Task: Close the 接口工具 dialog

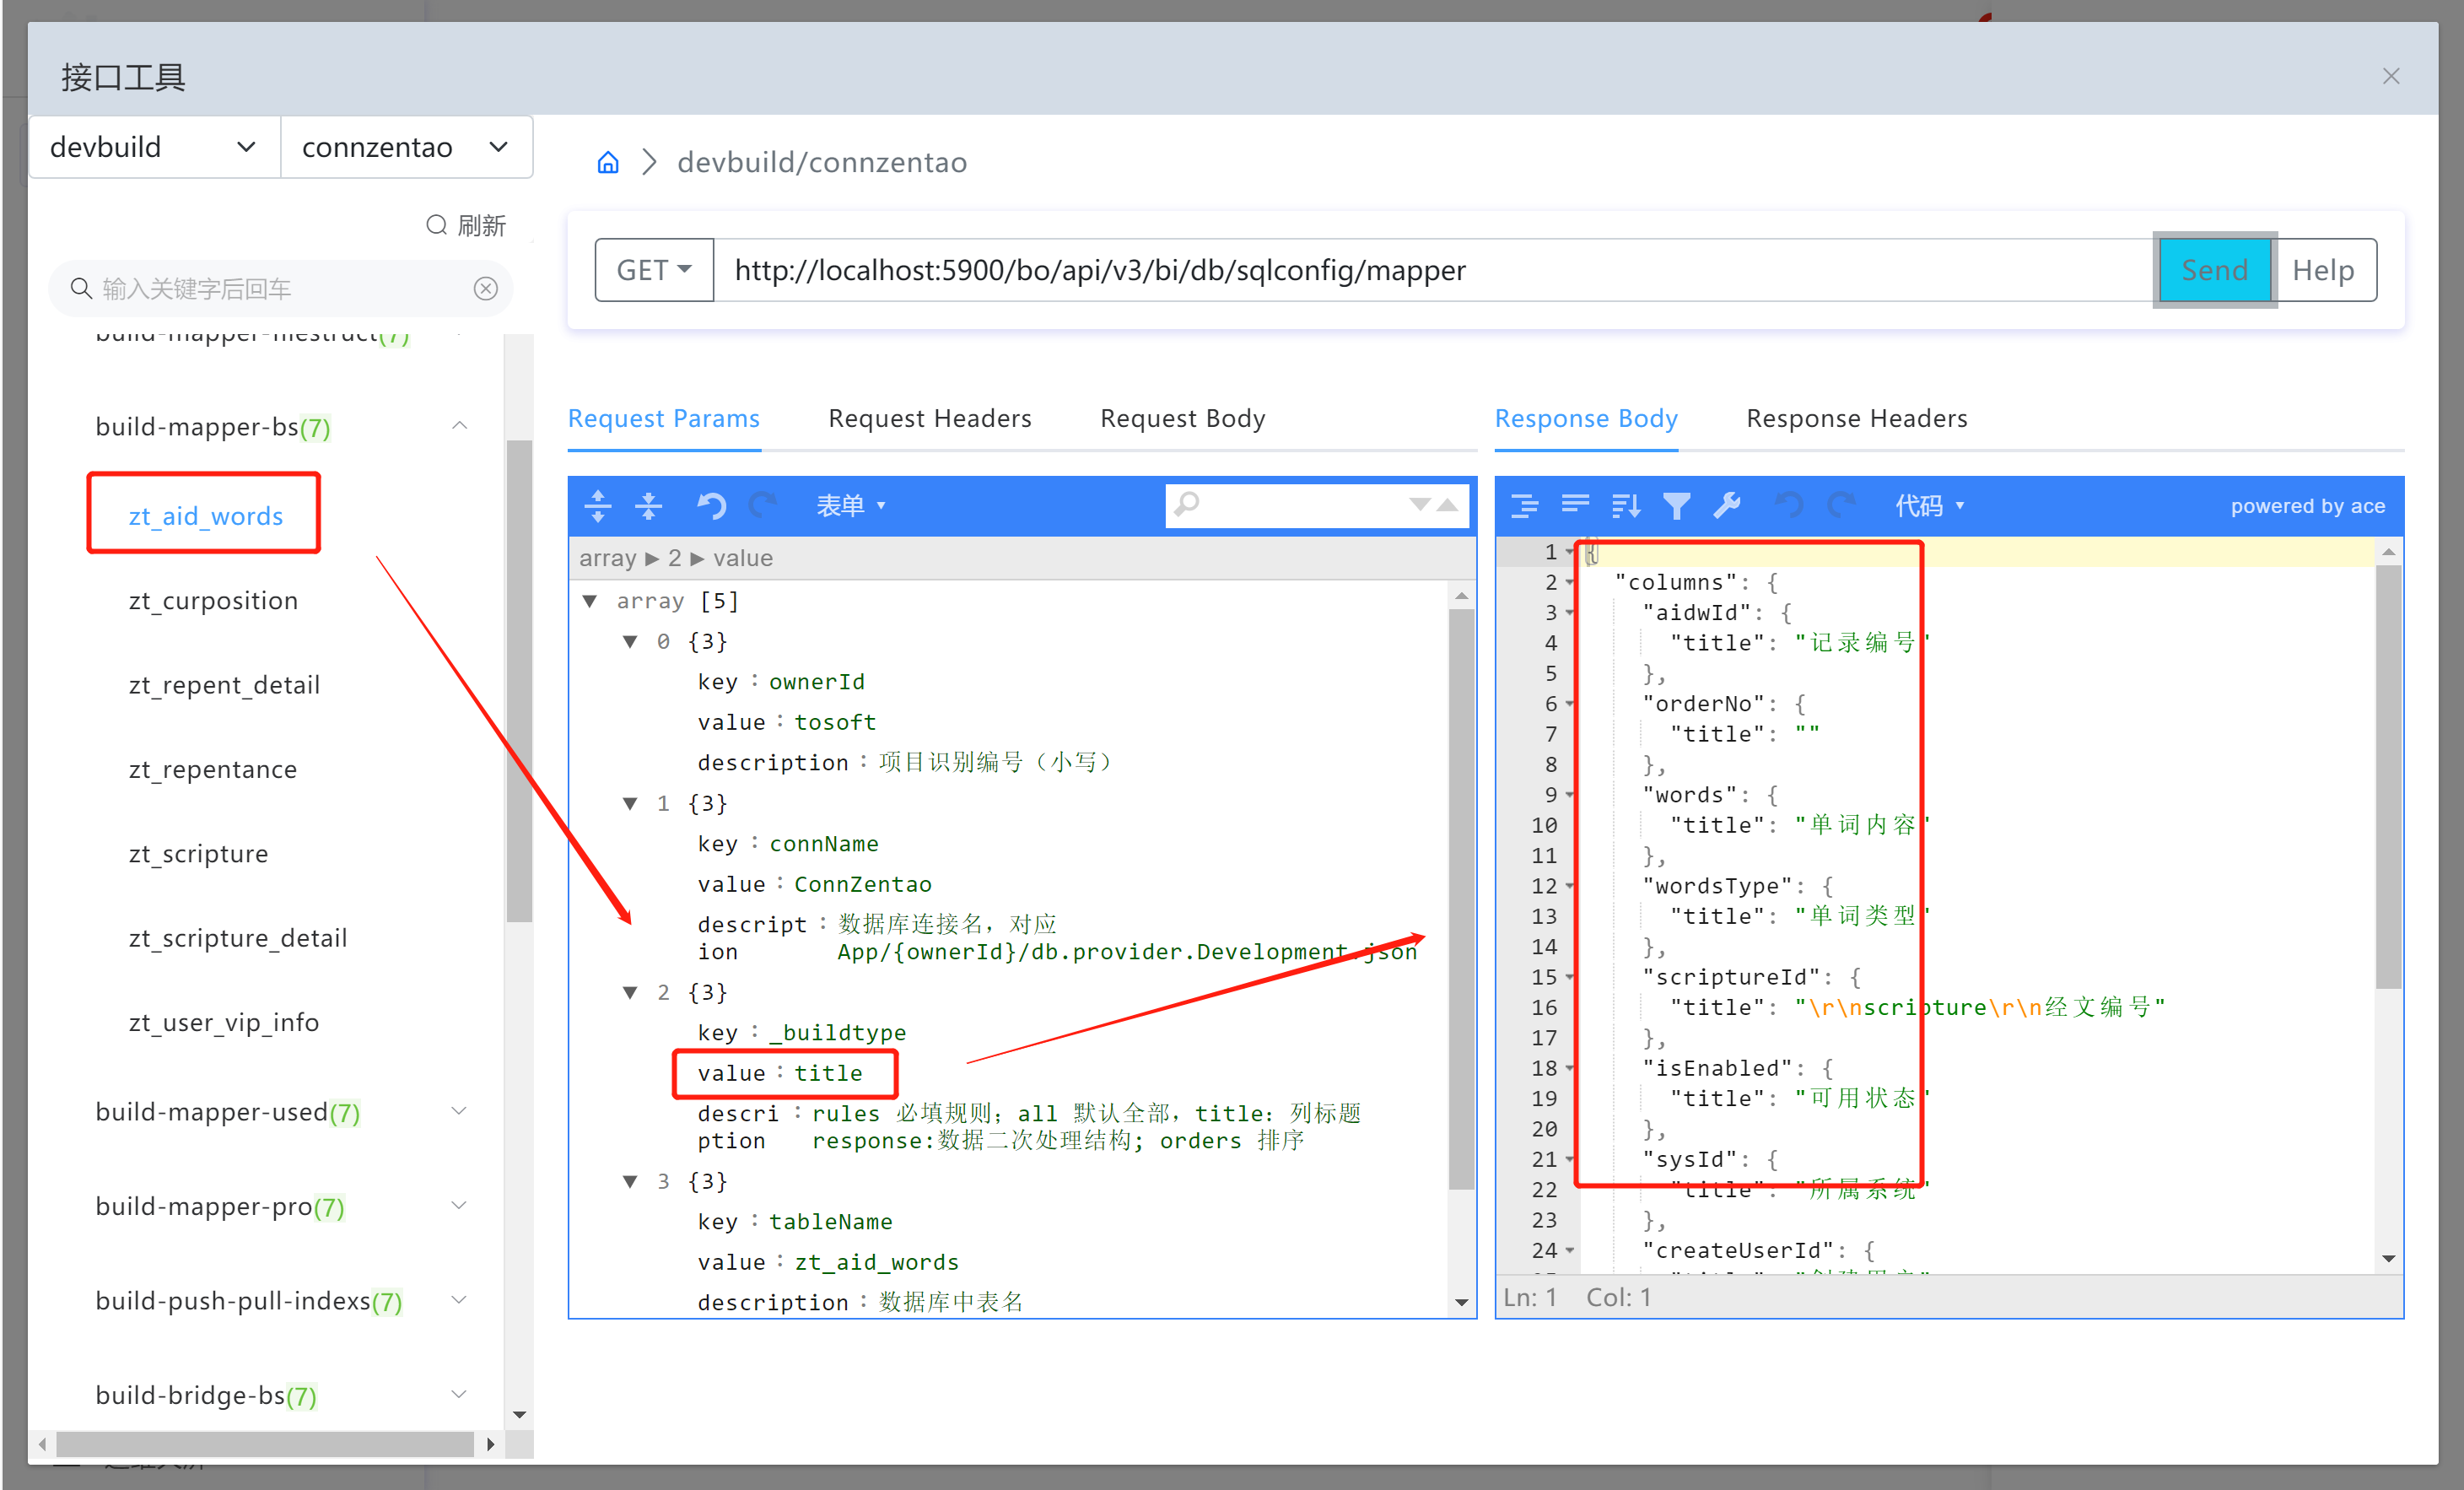Action: pos(2391,76)
